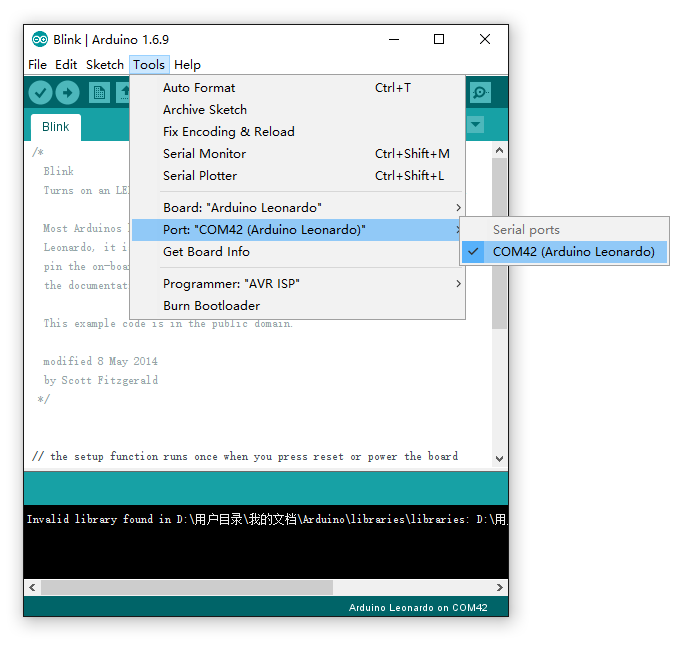Expand the Port "COM42" submenu entry
Viewport: 684px width, 651px height.
[298, 230]
